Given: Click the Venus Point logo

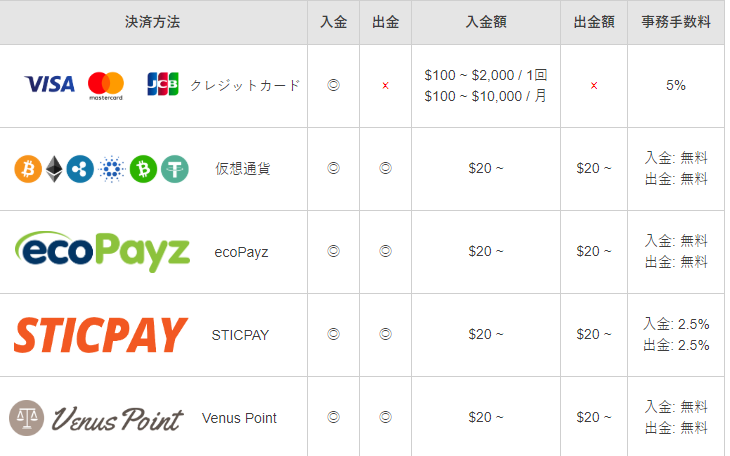Looking at the screenshot, I should [96, 418].
